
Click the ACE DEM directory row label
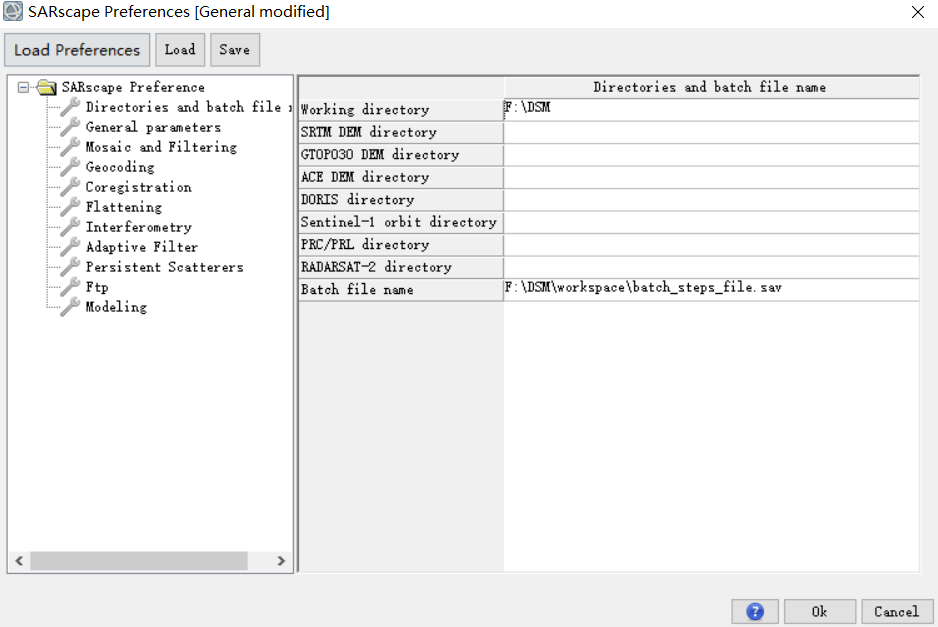(x=401, y=177)
